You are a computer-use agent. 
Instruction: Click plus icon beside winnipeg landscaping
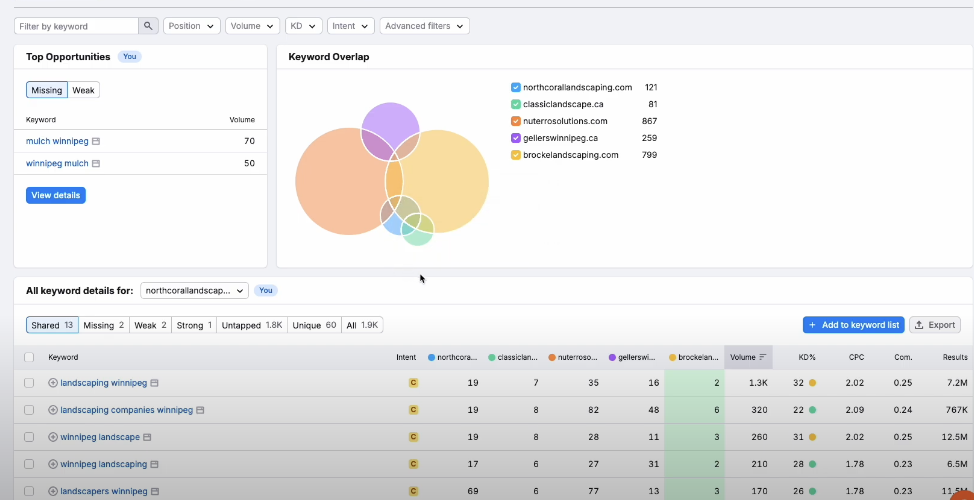(53, 465)
